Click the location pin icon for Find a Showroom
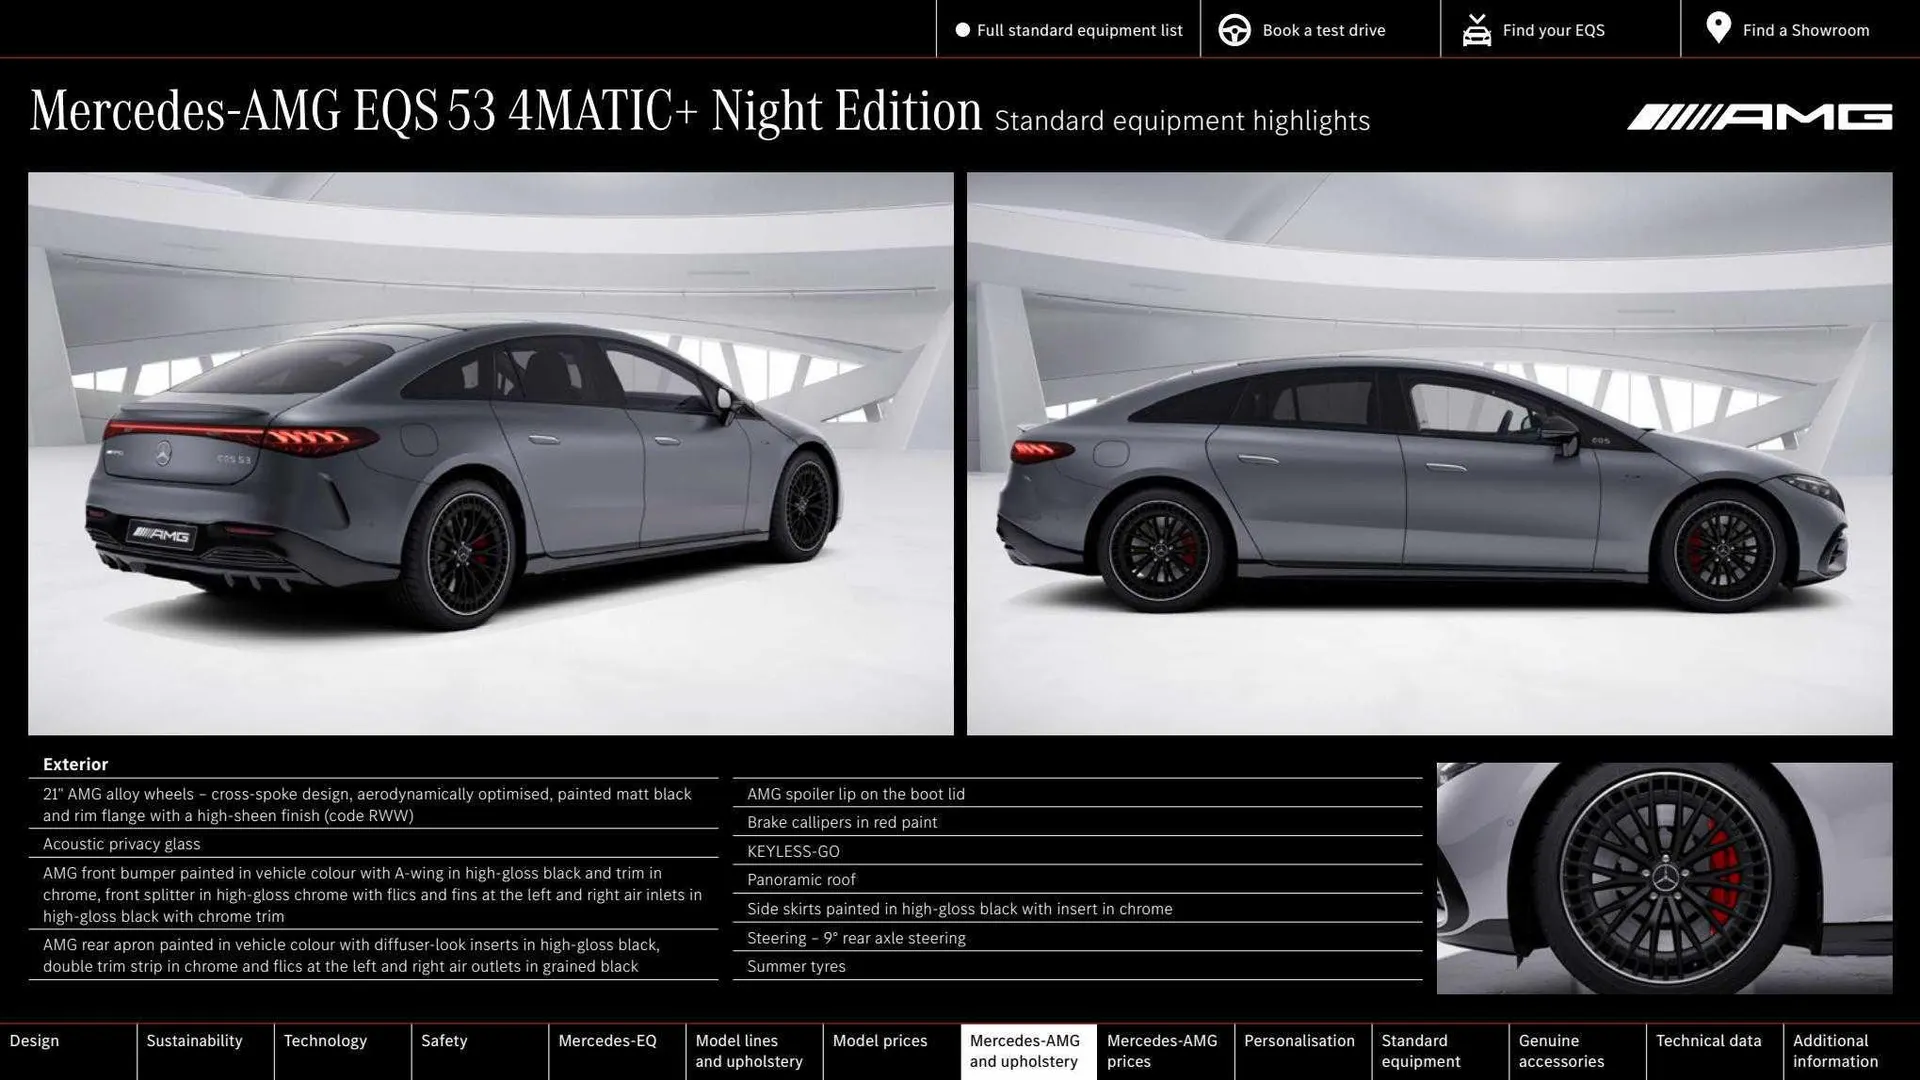Viewport: 1920px width, 1080px height. [x=1717, y=28]
